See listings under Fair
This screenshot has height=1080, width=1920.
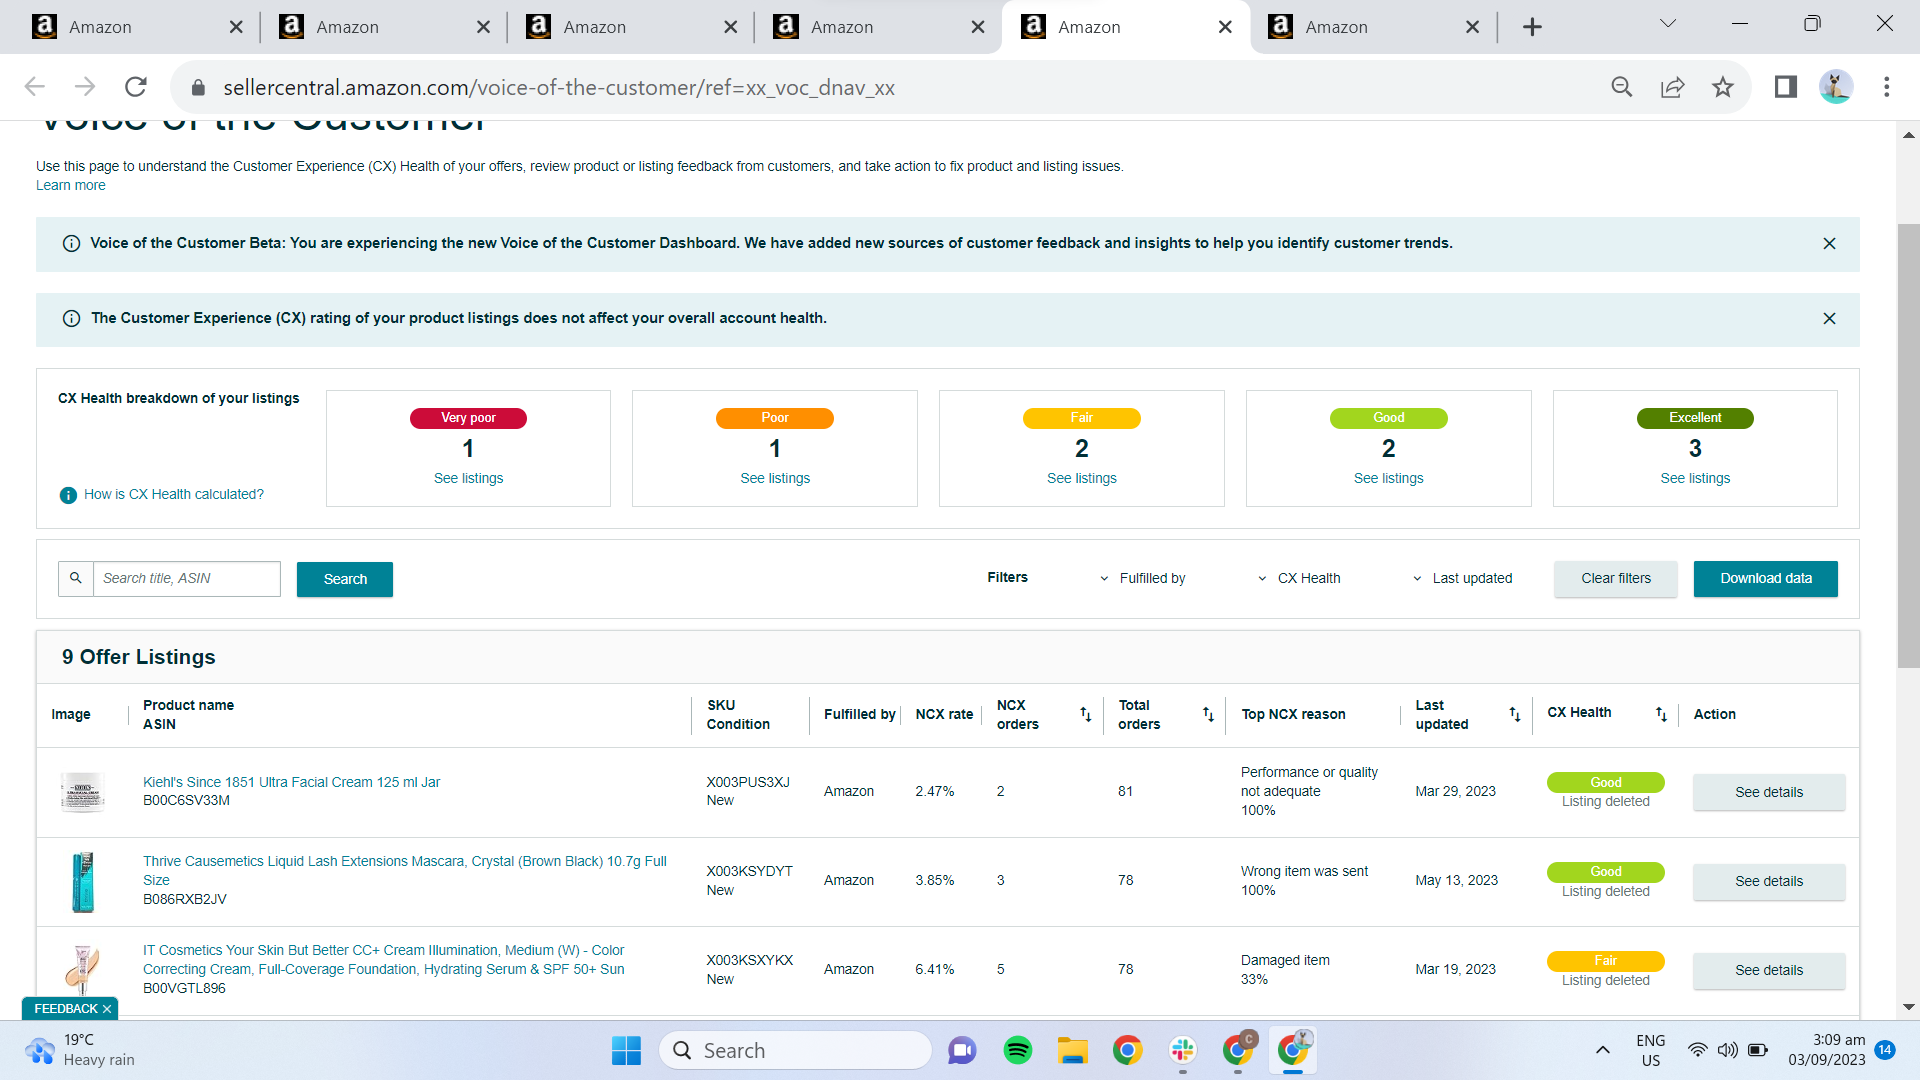(x=1082, y=478)
